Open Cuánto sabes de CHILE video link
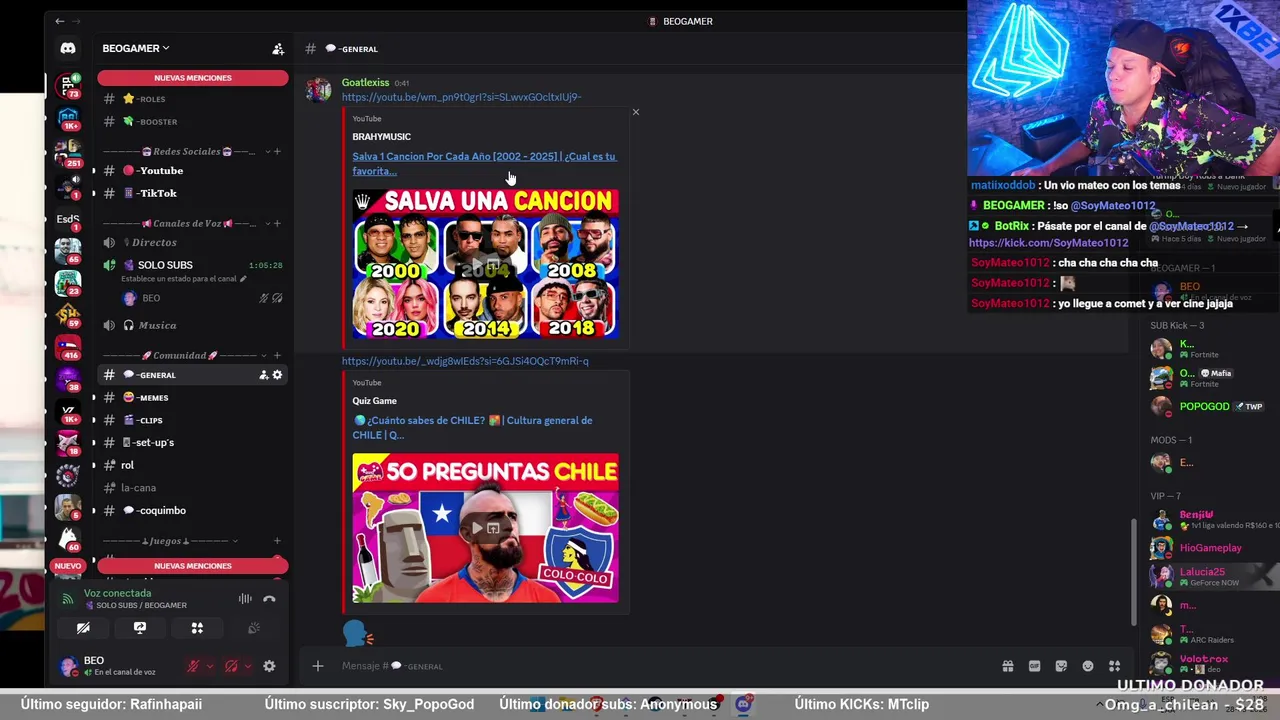1280x720 pixels. (473, 428)
